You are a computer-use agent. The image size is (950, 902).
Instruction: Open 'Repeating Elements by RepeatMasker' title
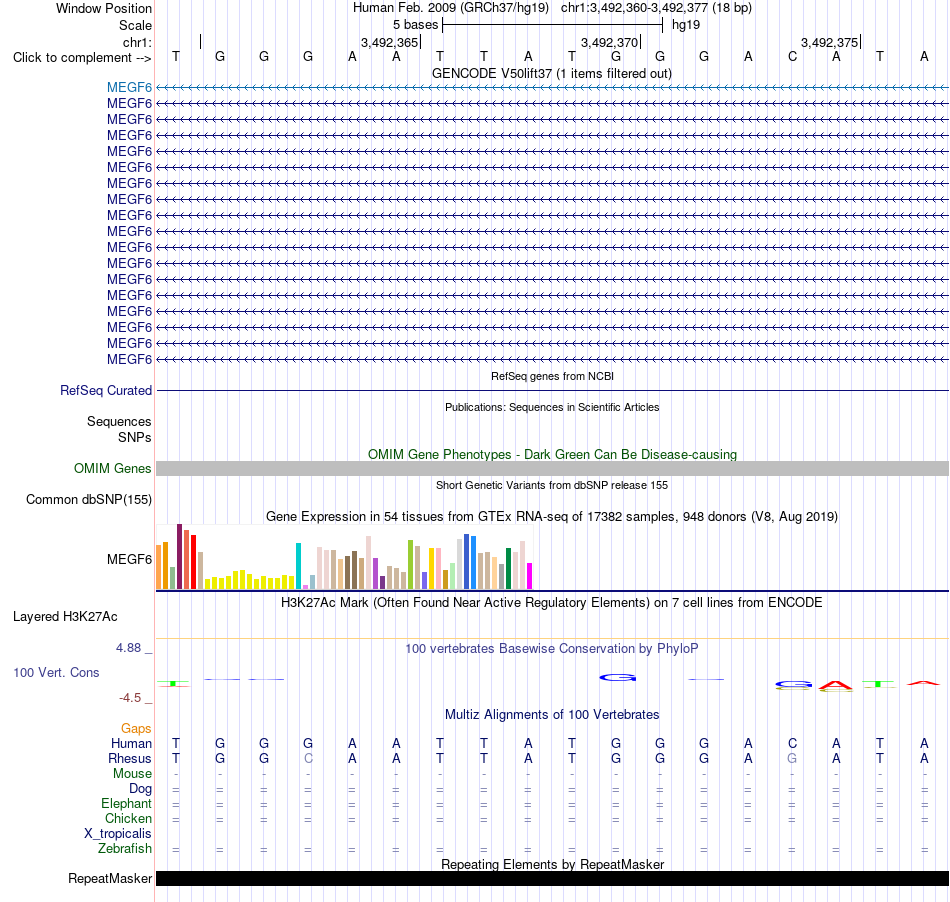552,864
